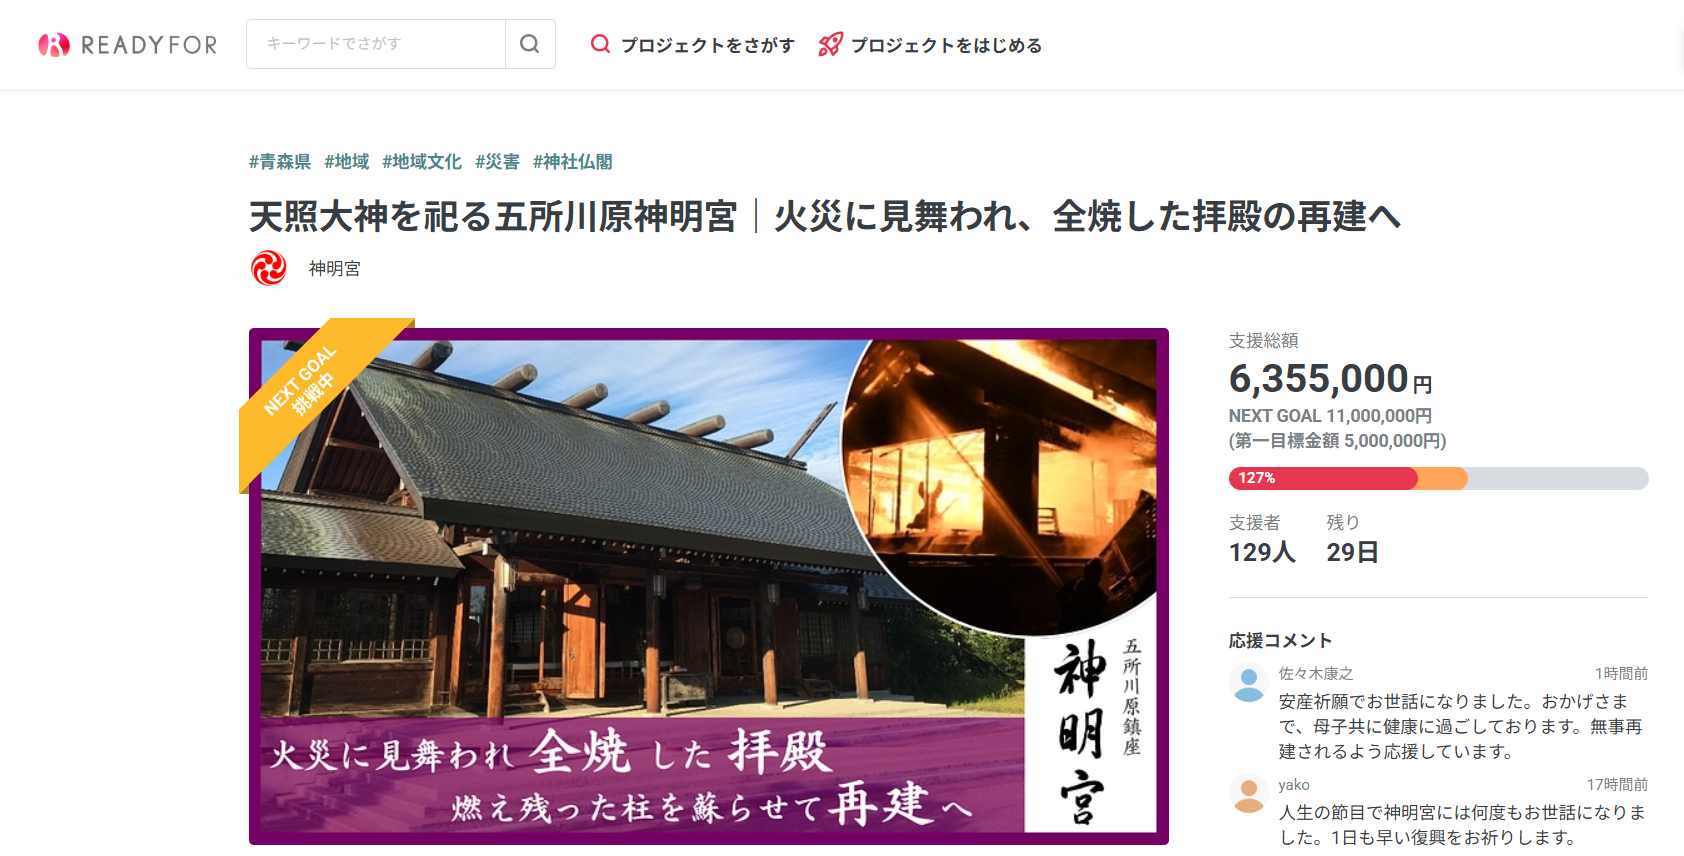Click the burned shrine project main image

[x=709, y=586]
